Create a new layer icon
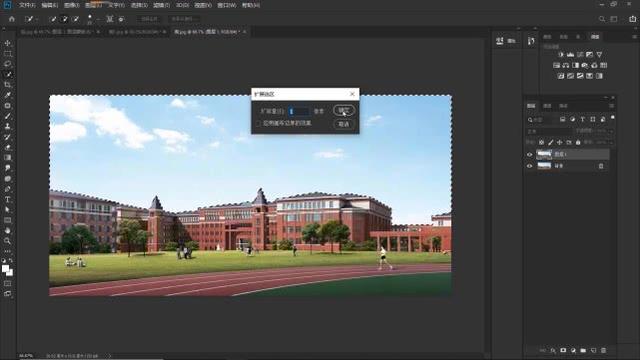 593,350
